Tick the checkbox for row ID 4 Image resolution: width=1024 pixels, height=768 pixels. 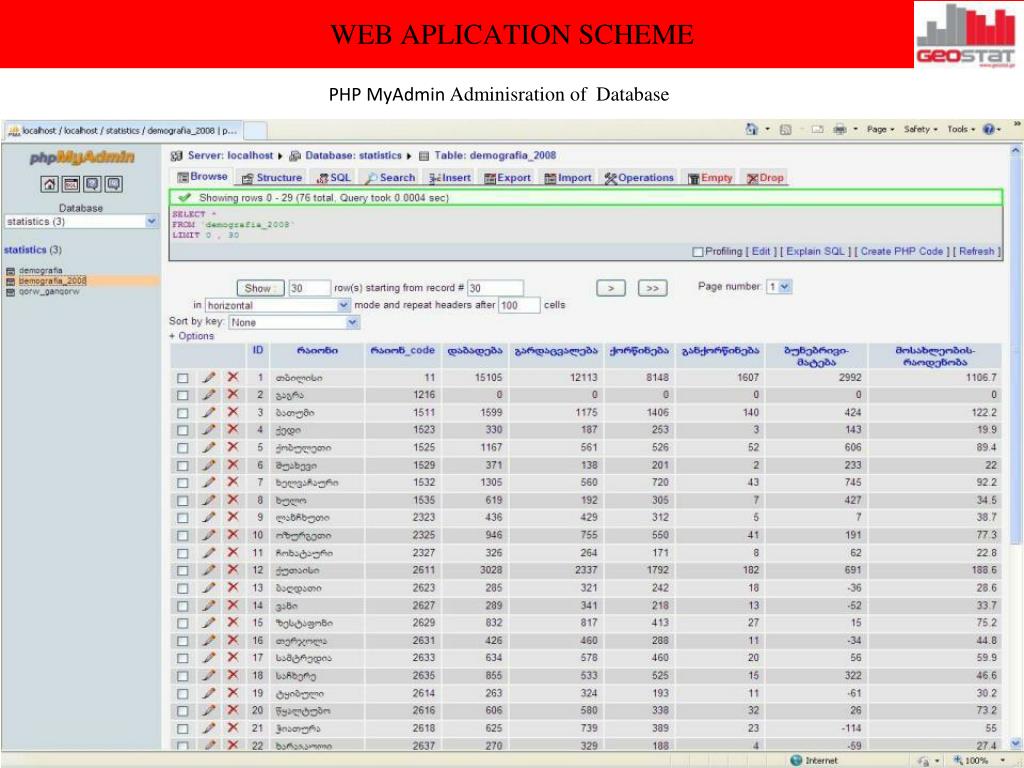[183, 431]
